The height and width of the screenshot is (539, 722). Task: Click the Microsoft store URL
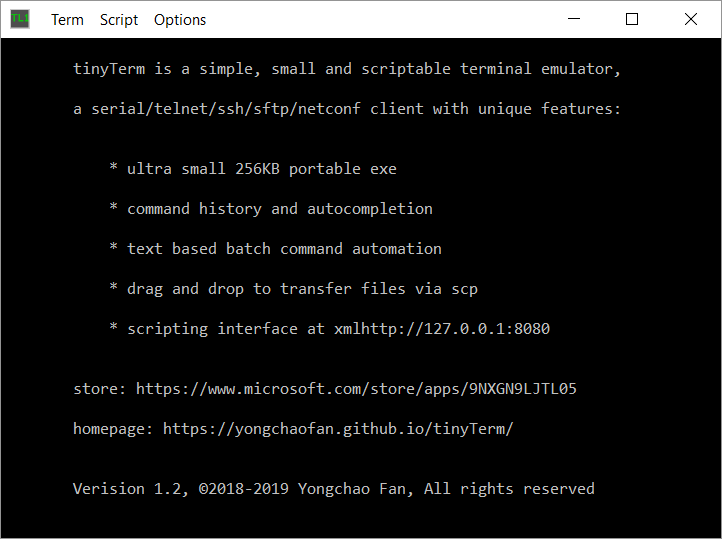356,389
